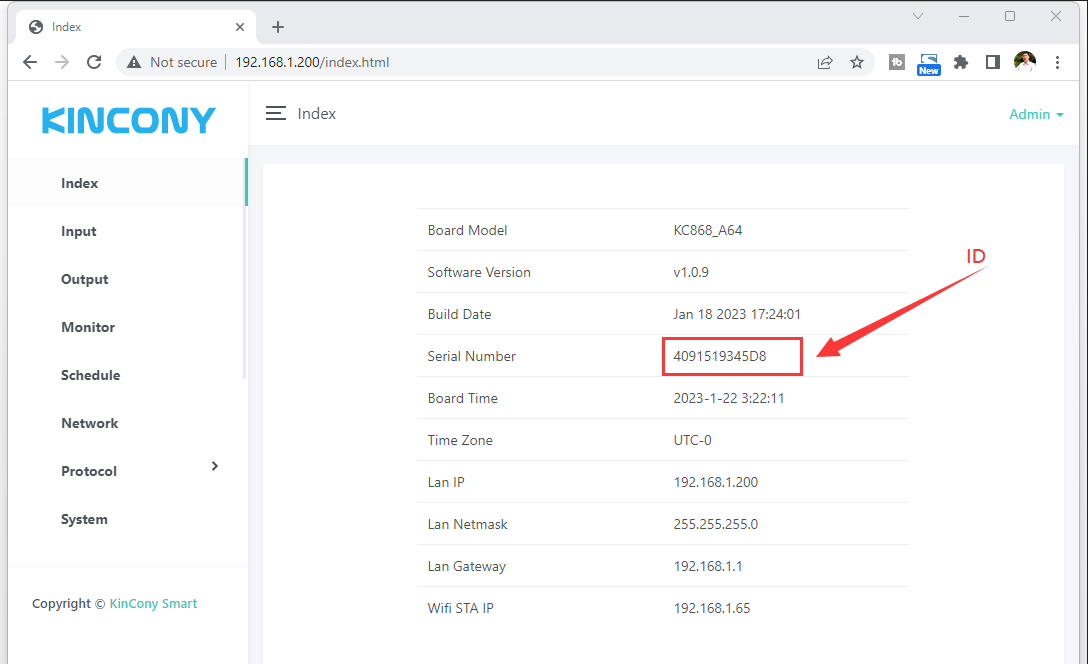Open the Input menu item
The width and height of the screenshot is (1088, 664).
(x=79, y=231)
